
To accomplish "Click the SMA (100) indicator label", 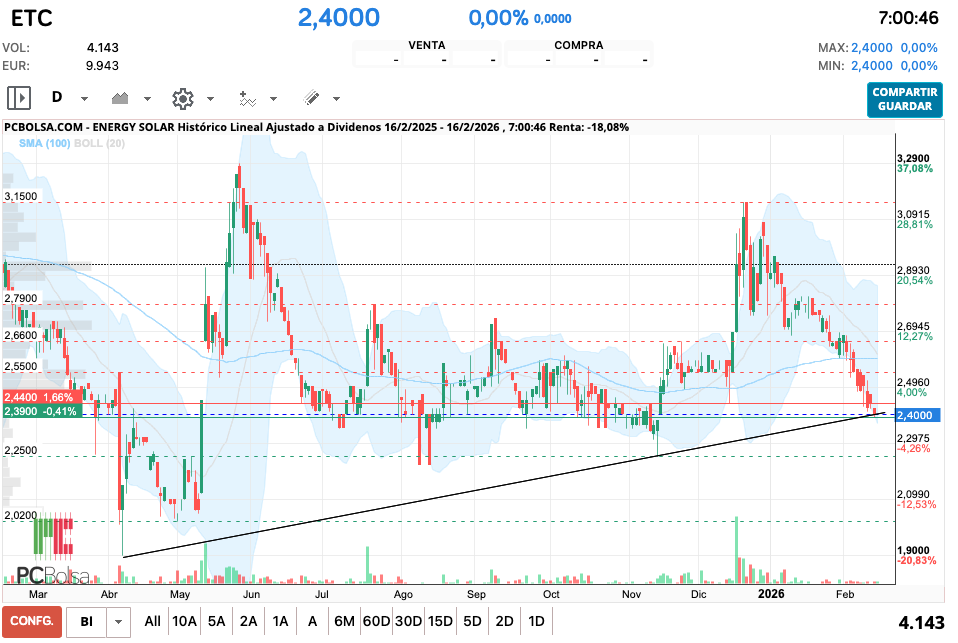I will pyautogui.click(x=44, y=144).
